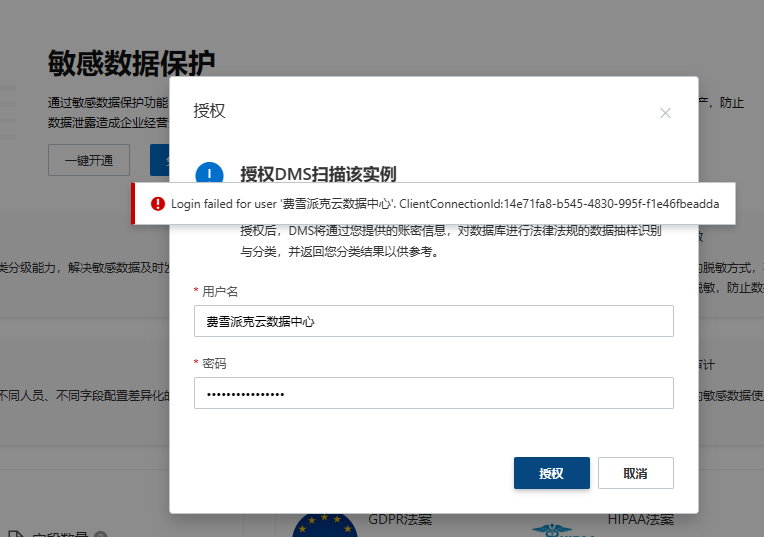Click the blue info icon beside 授权DMS扫描该实例

point(210,173)
